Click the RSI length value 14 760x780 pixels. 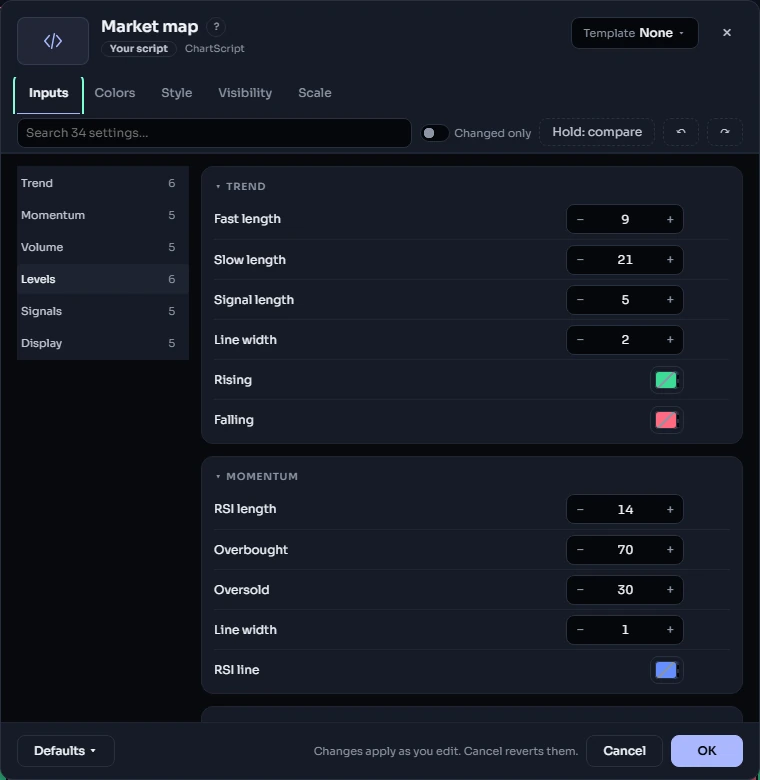pyautogui.click(x=625, y=509)
